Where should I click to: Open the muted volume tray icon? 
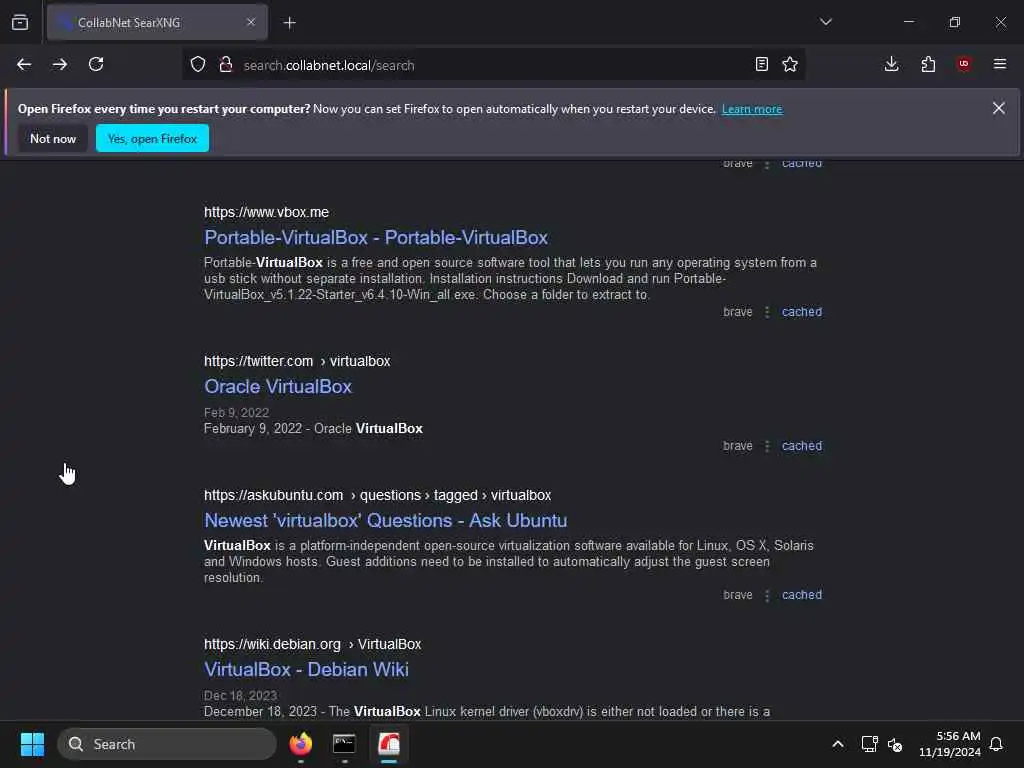click(x=895, y=744)
